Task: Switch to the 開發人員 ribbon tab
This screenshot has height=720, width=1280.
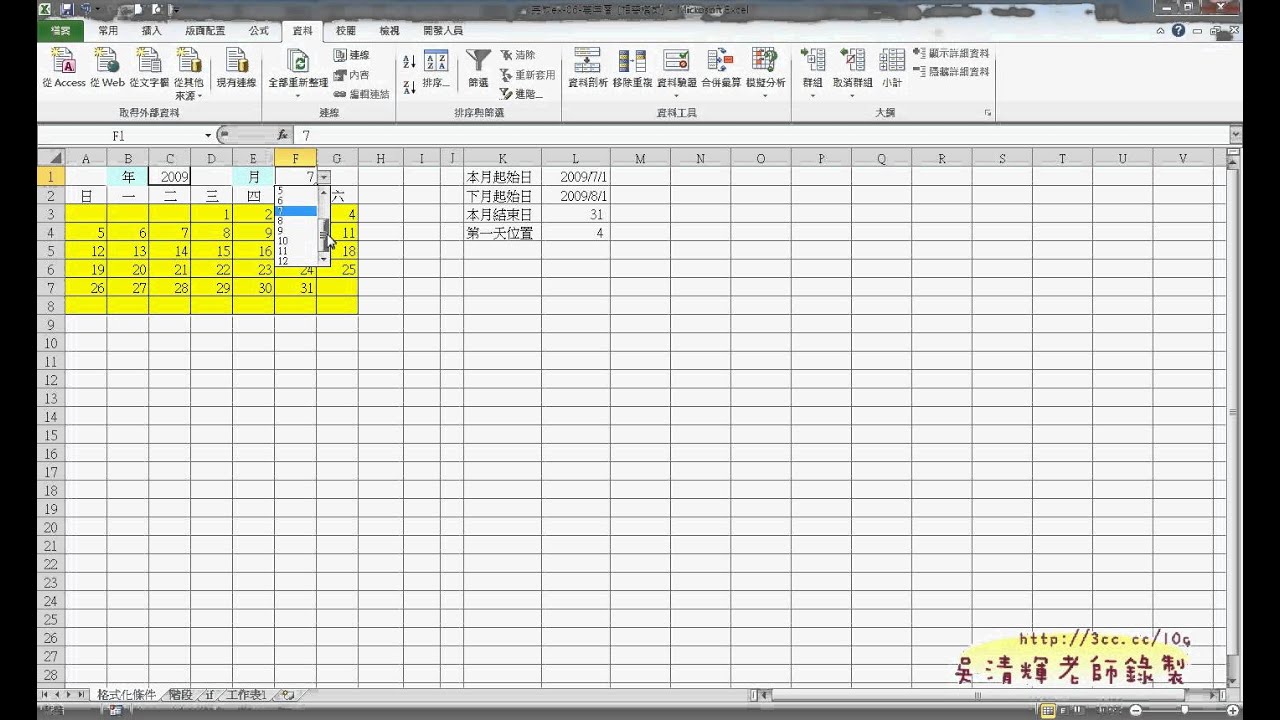Action: pyautogui.click(x=443, y=31)
